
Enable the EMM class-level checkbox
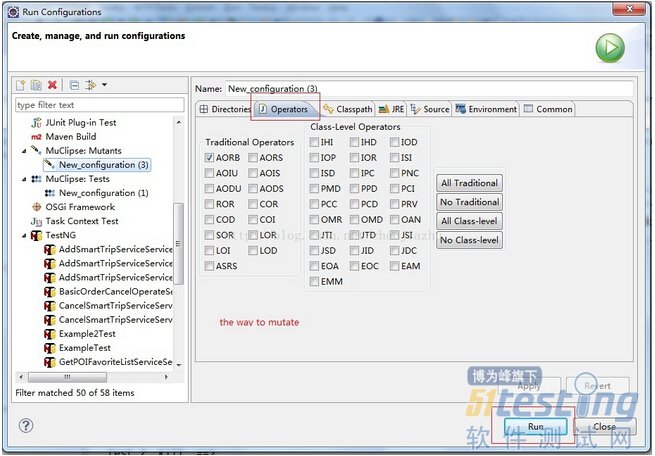pos(314,281)
